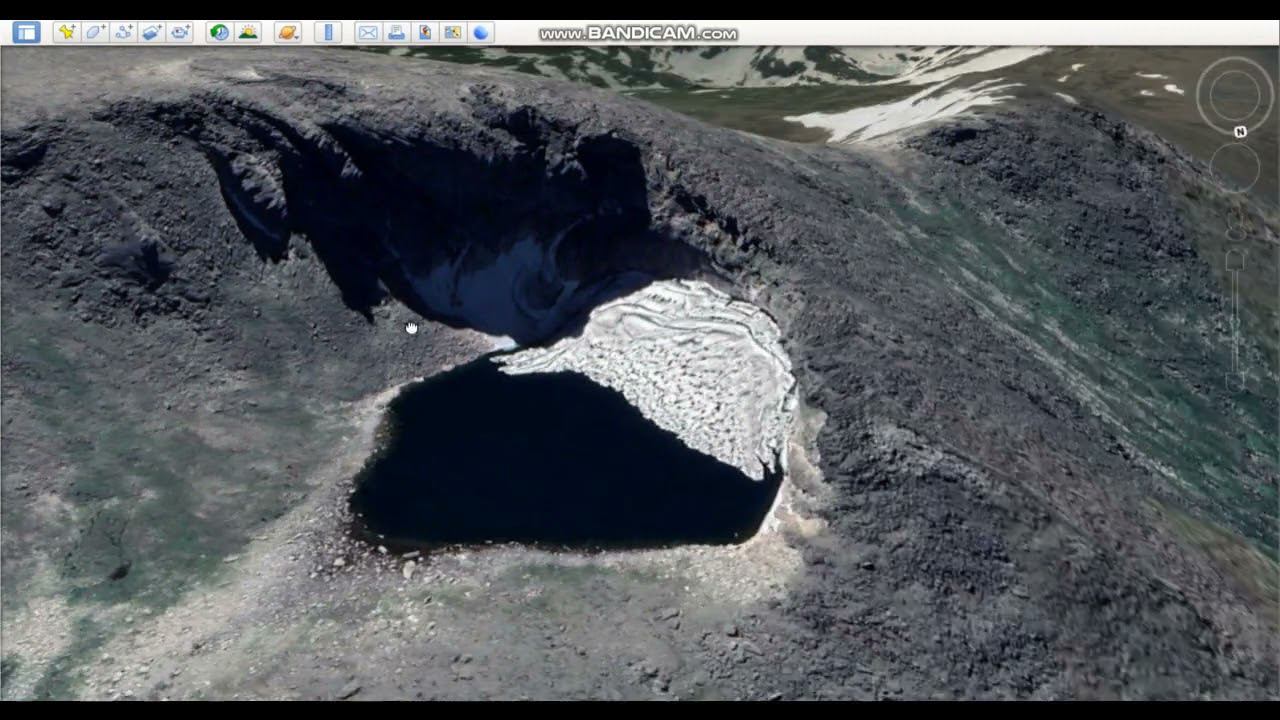This screenshot has height=720, width=1280.
Task: Click the Look joystick ring
Action: pyautogui.click(x=1235, y=96)
